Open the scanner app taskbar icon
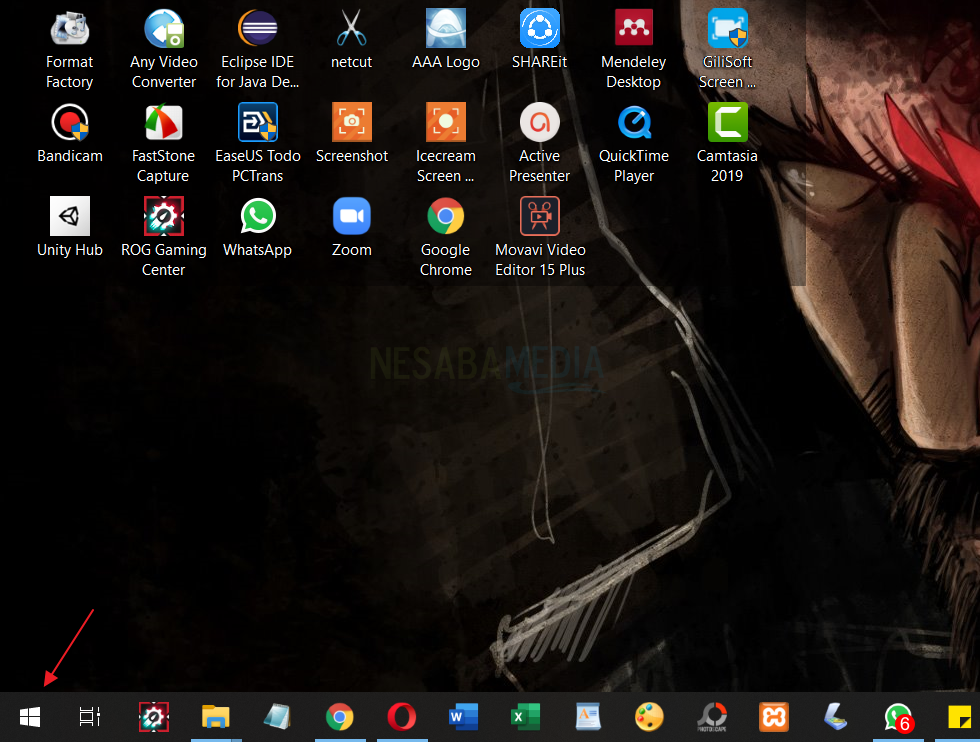 click(x=836, y=717)
